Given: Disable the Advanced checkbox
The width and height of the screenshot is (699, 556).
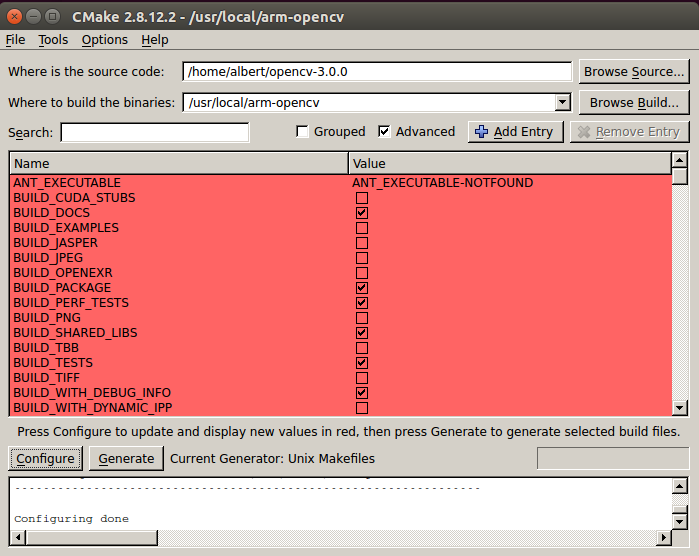Looking at the screenshot, I should click(x=384, y=132).
